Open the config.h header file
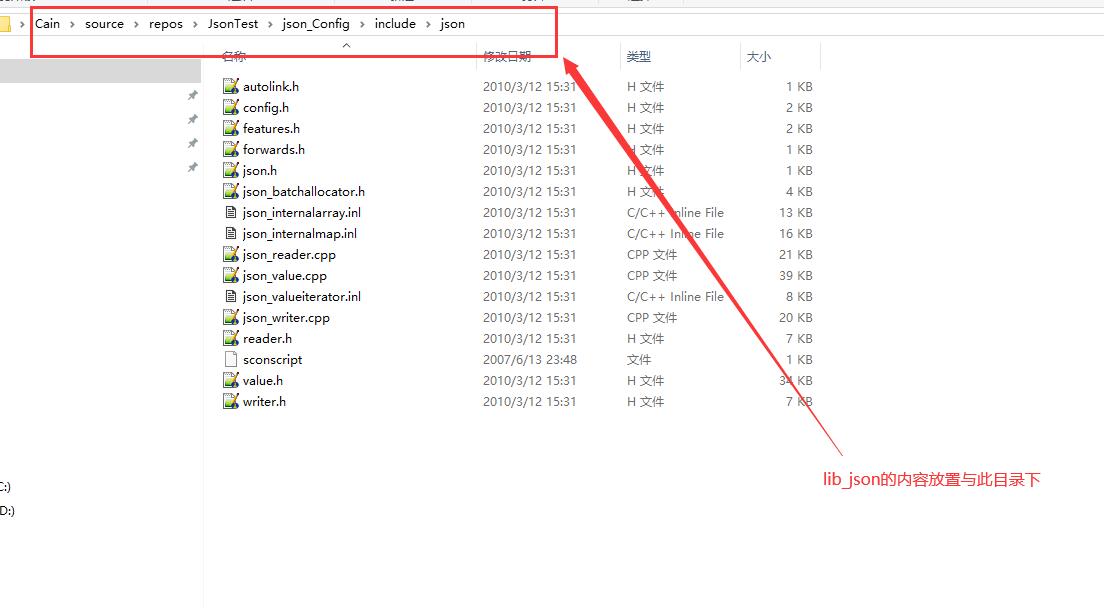This screenshot has height=608, width=1104. [263, 107]
